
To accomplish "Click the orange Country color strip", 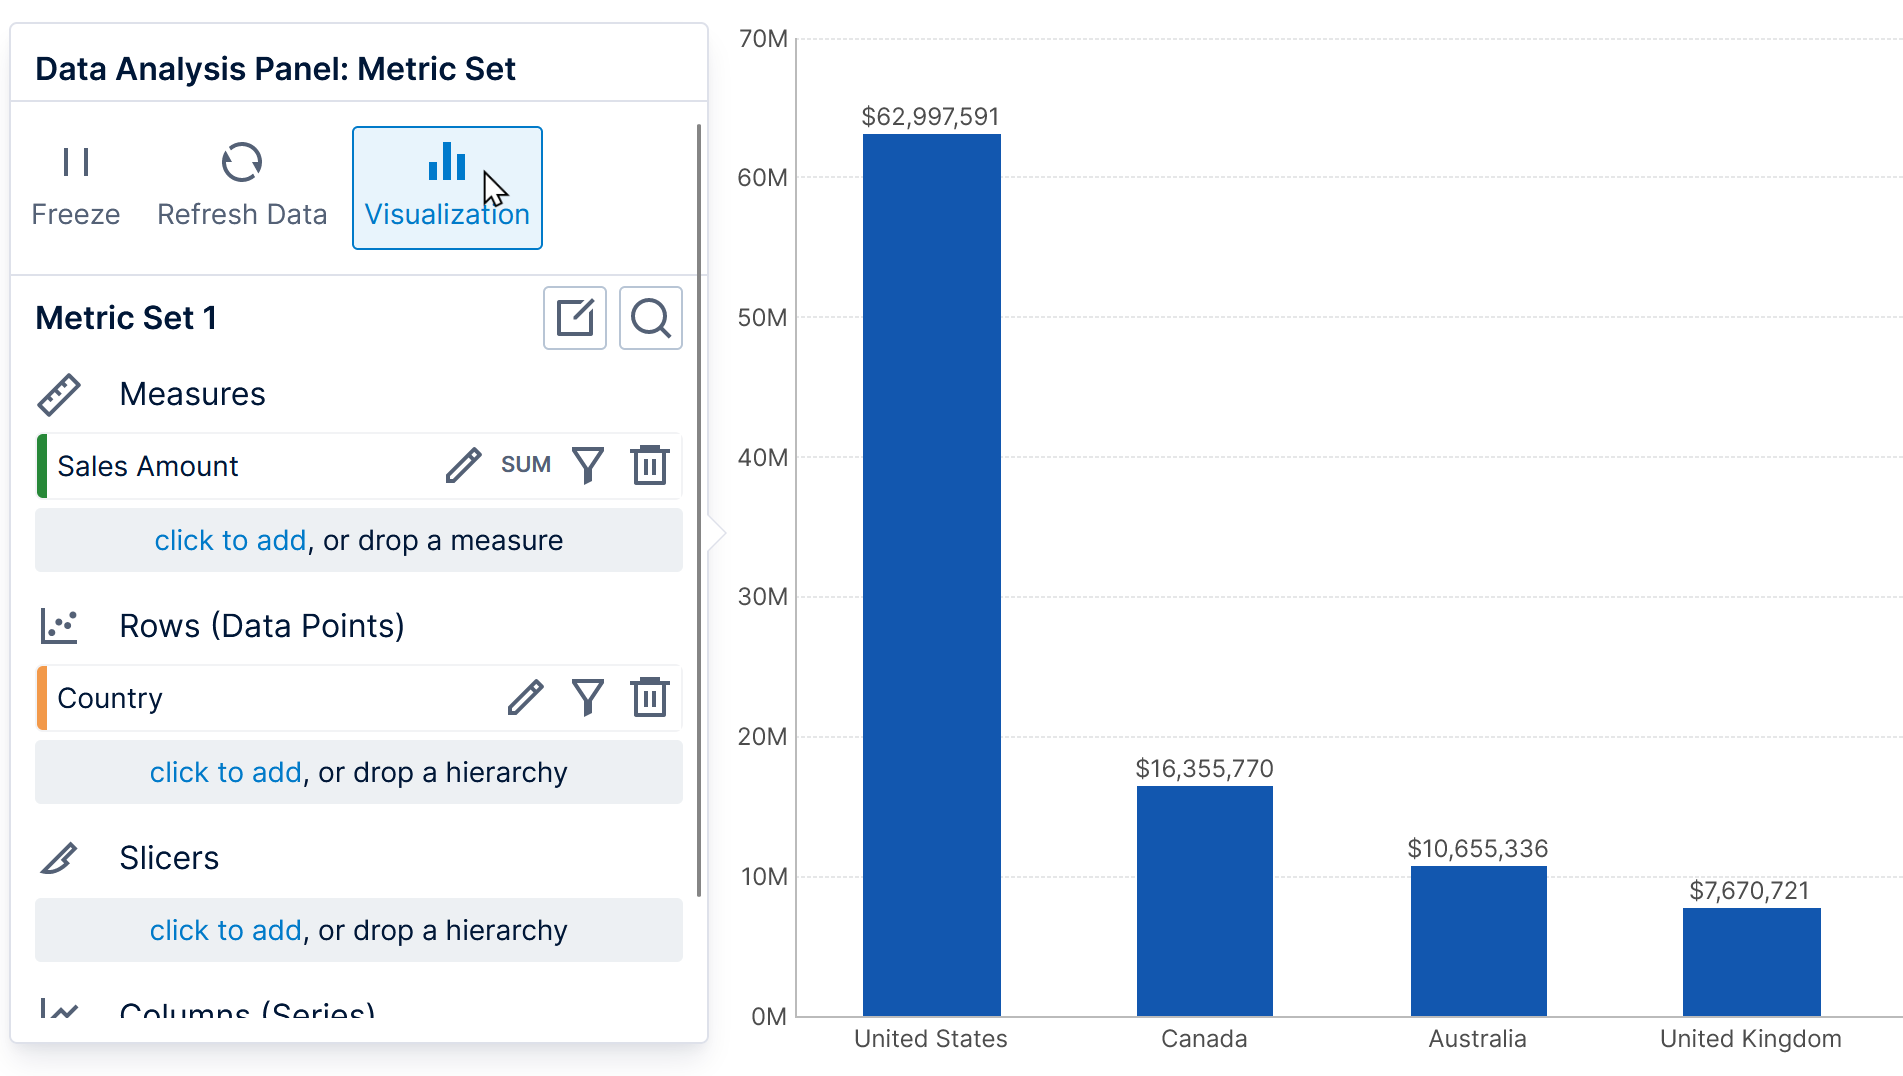I will [42, 698].
